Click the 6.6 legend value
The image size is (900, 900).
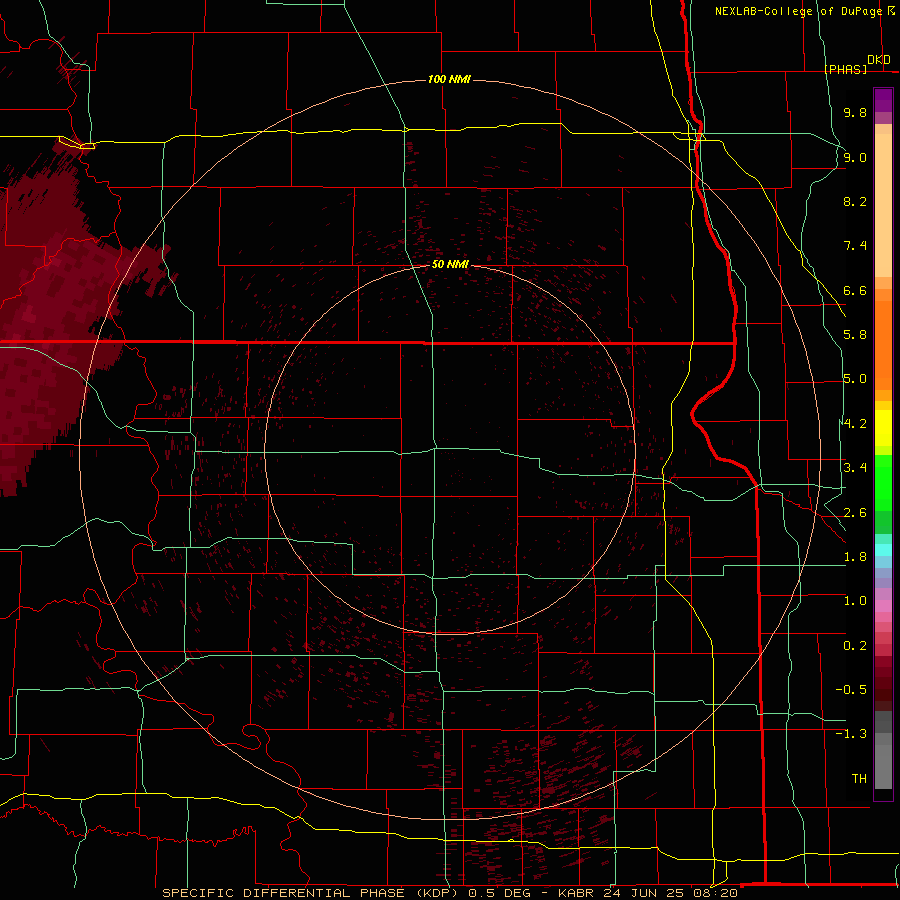click(855, 290)
